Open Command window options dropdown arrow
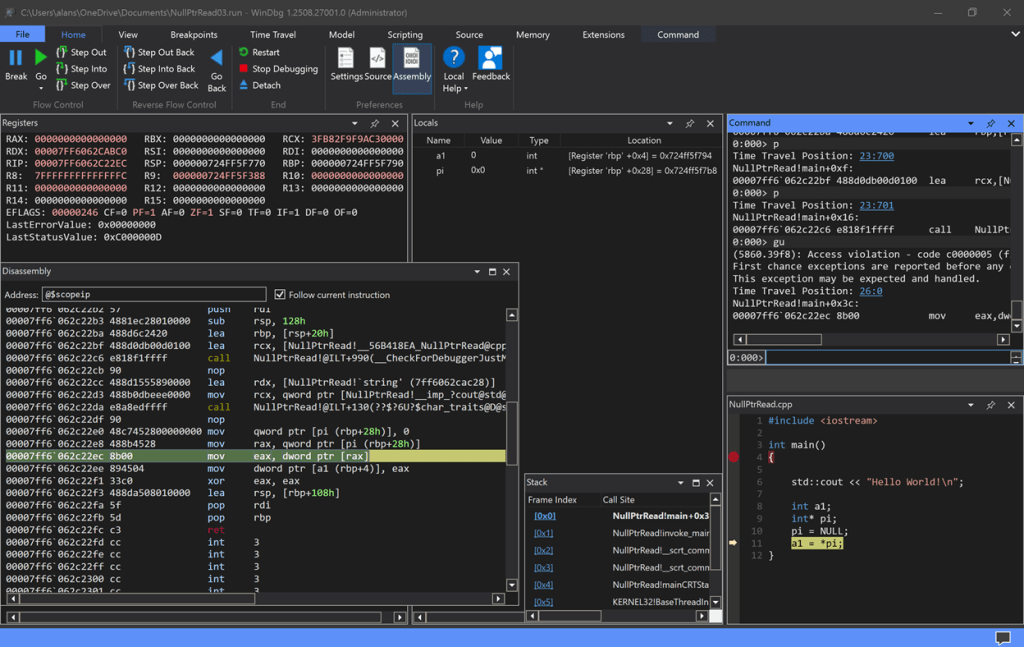1024x647 pixels. (x=970, y=123)
